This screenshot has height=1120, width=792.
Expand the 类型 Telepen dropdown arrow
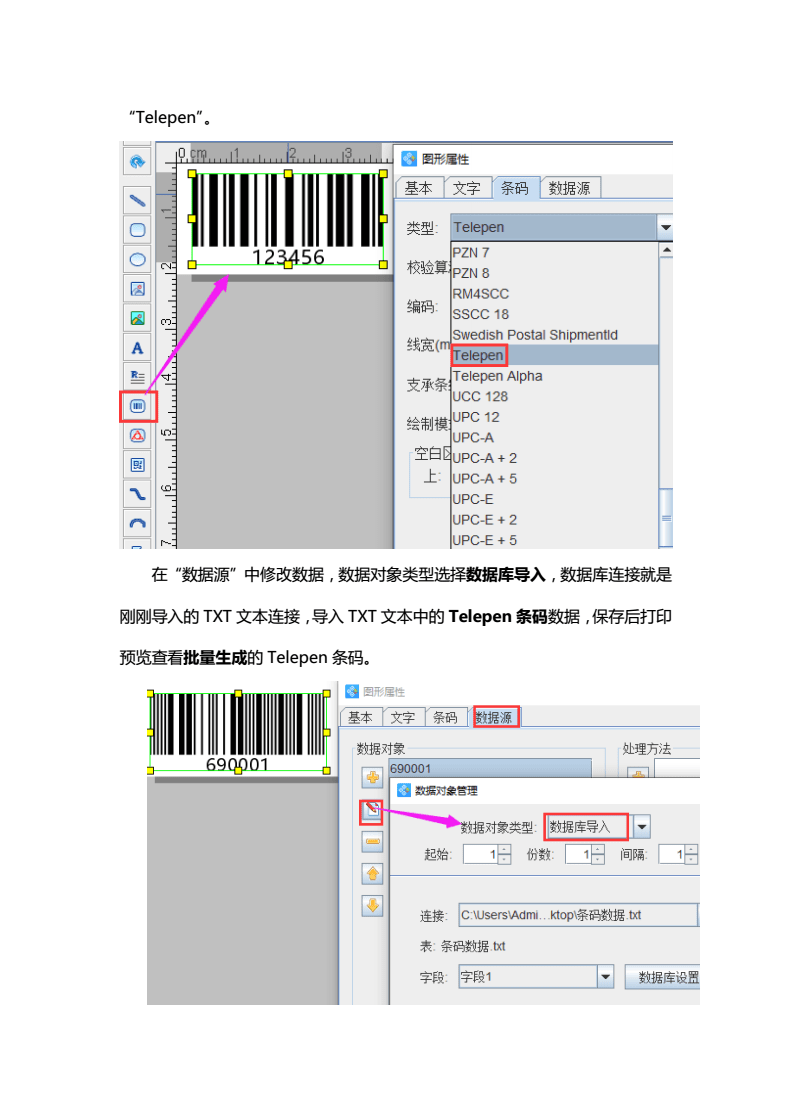pyautogui.click(x=666, y=228)
